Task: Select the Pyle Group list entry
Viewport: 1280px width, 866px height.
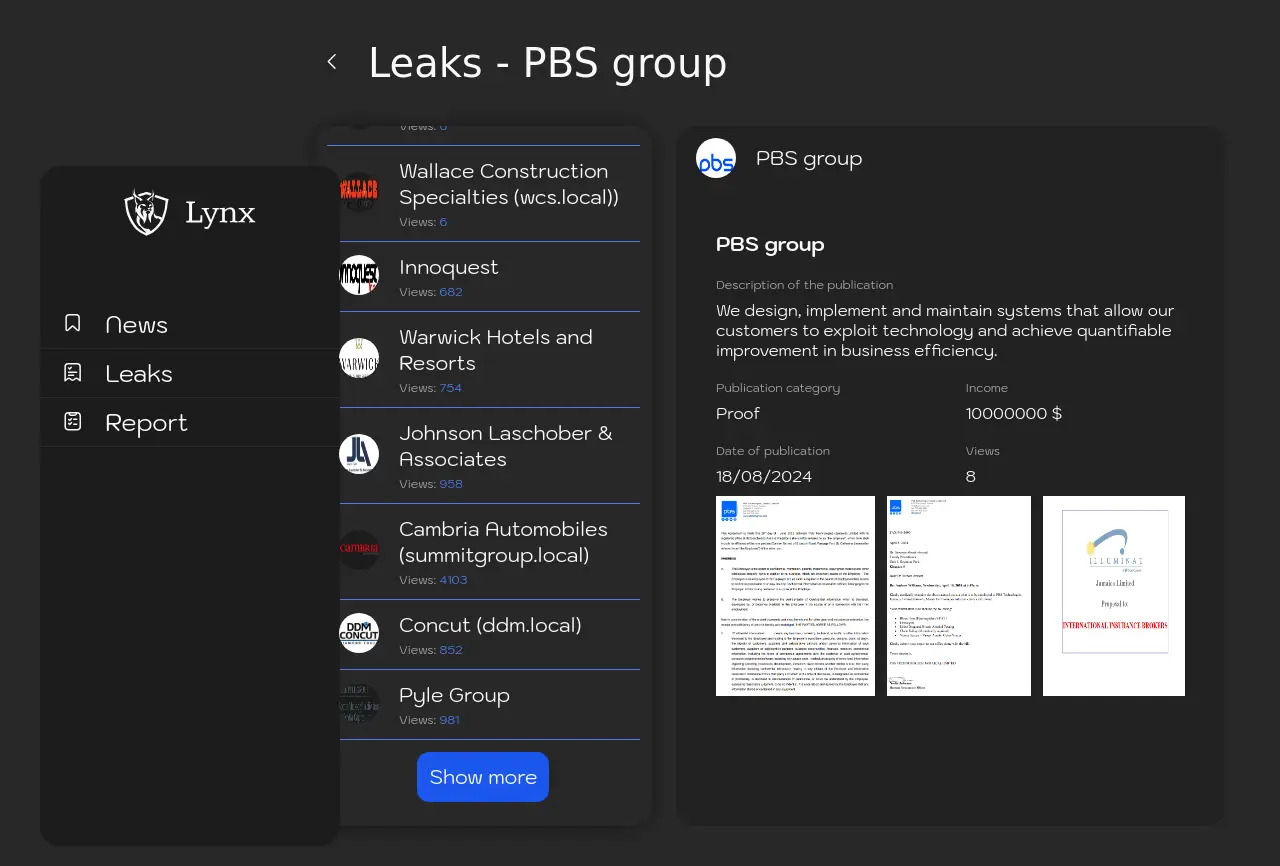Action: [x=454, y=696]
